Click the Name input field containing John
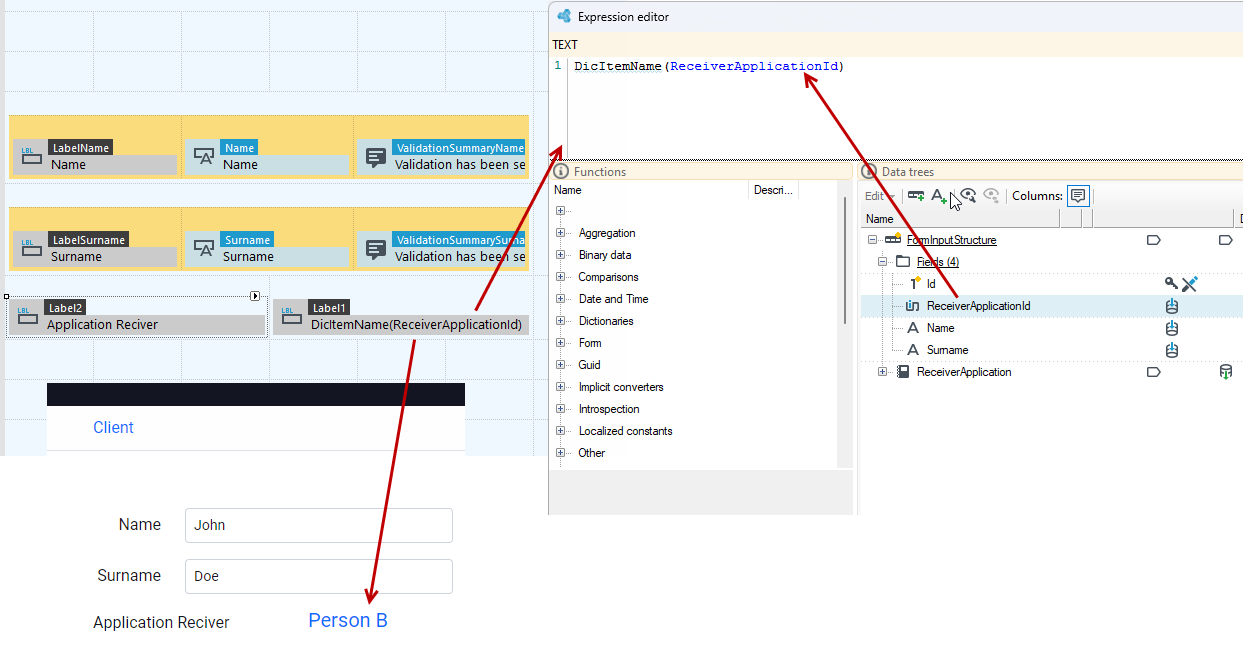 click(319, 525)
